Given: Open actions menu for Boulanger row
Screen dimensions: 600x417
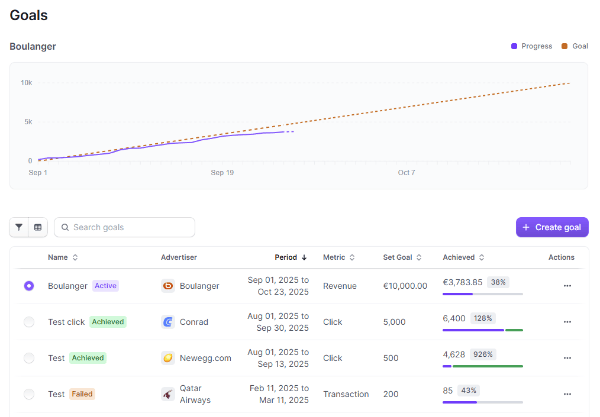Looking at the screenshot, I should 567,285.
